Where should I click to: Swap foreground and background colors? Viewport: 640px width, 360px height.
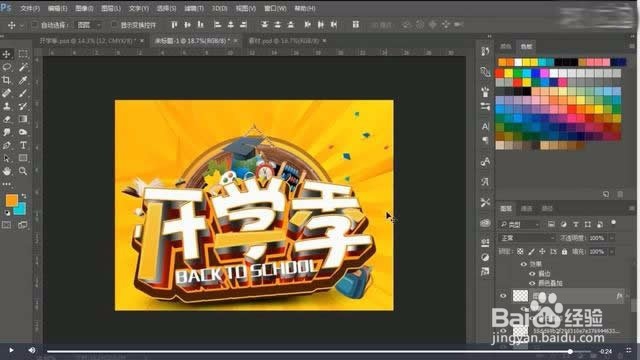[x=24, y=196]
